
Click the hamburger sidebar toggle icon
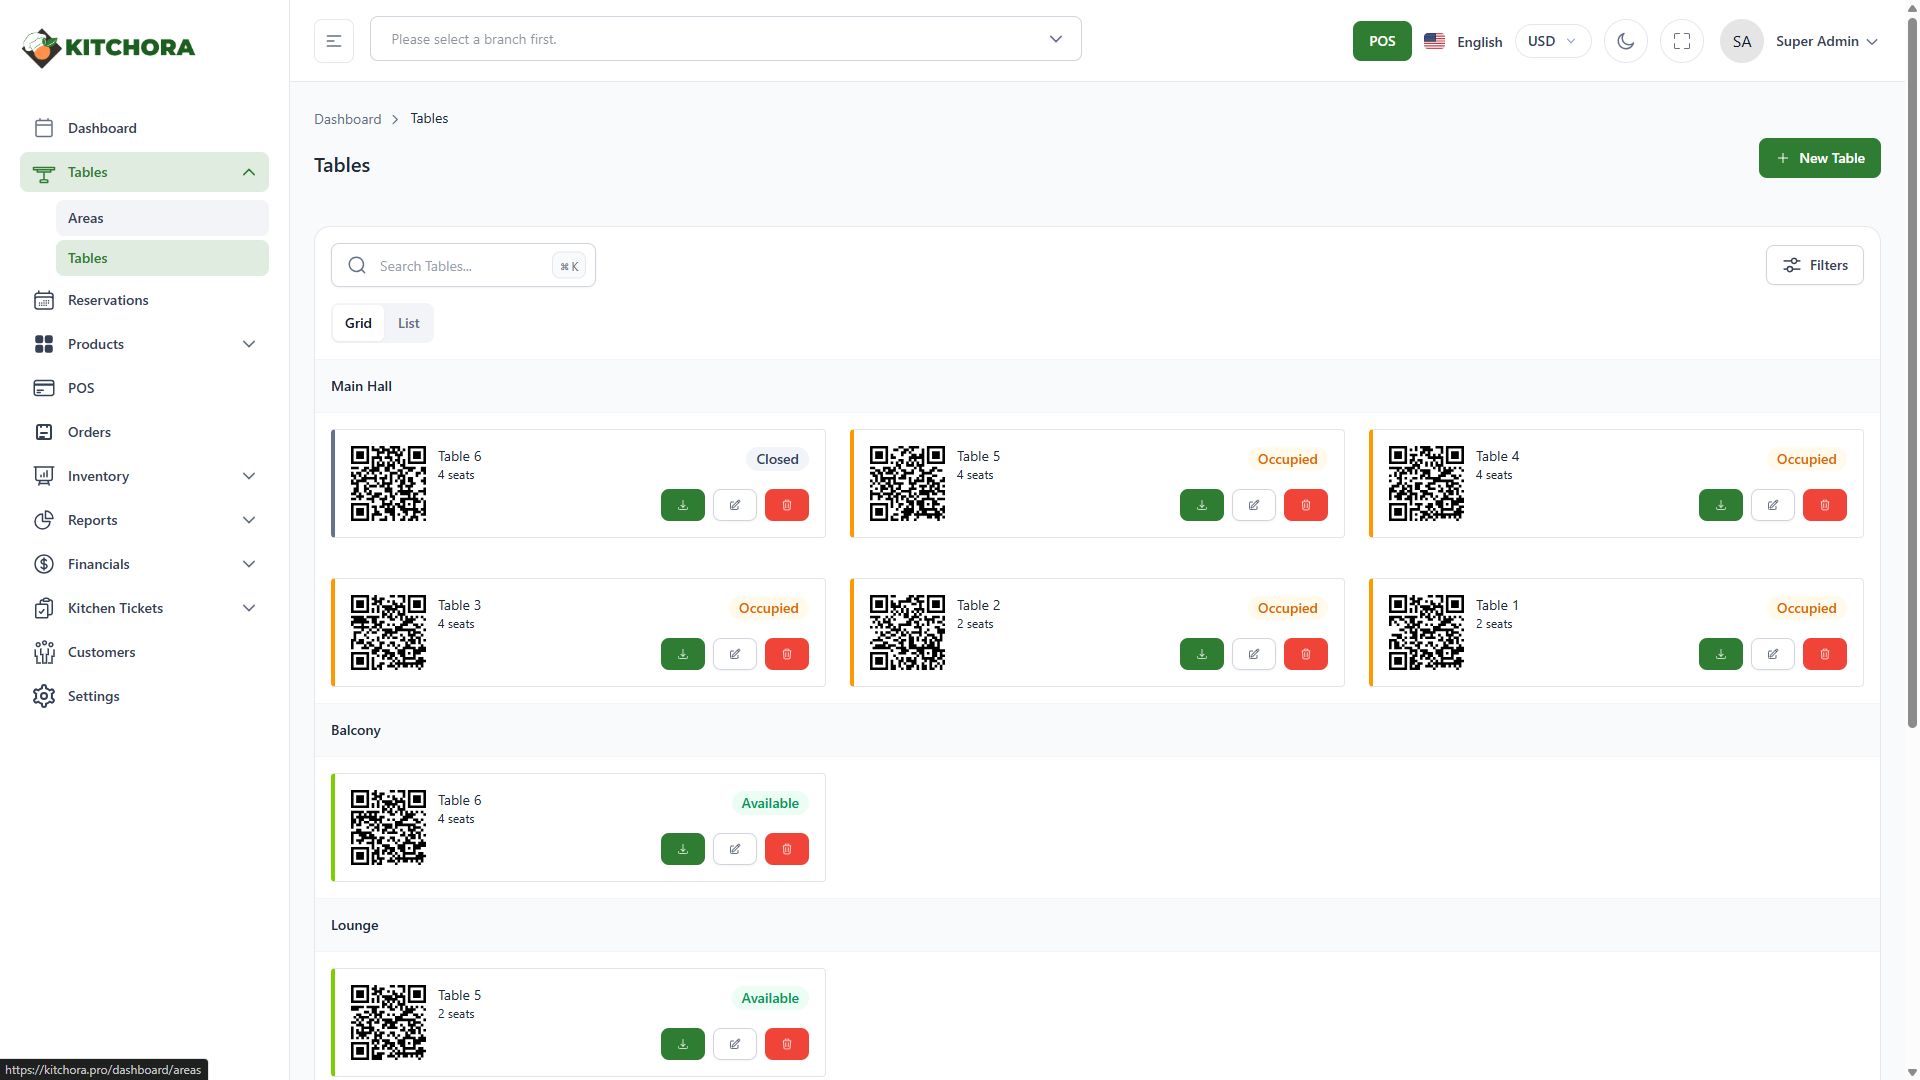point(334,41)
